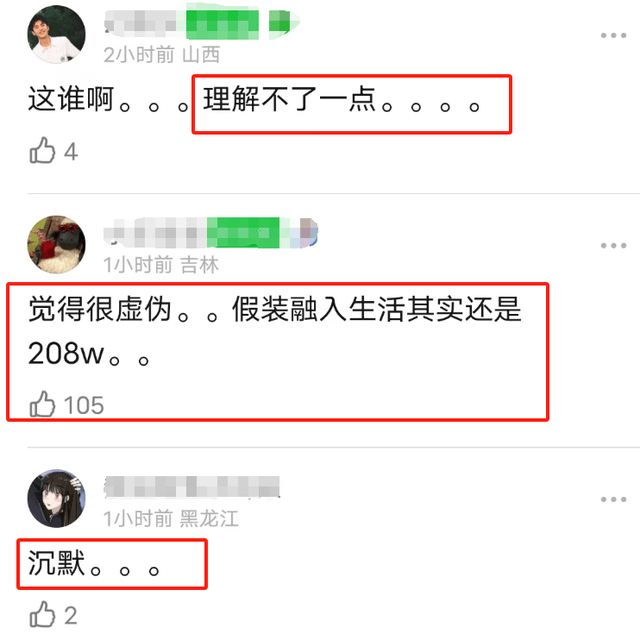The image size is (640, 640).
Task: Select the comment text 理解不了一点
Action: click(x=290, y=100)
